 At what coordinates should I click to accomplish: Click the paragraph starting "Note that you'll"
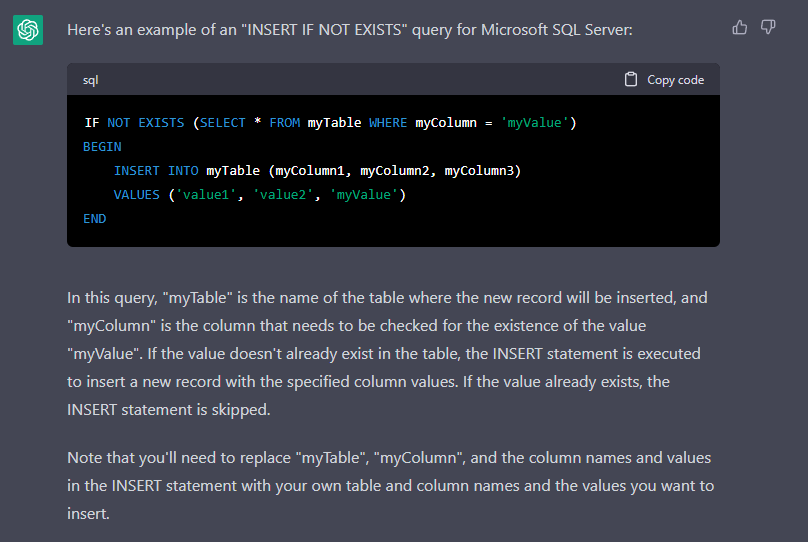(x=391, y=485)
